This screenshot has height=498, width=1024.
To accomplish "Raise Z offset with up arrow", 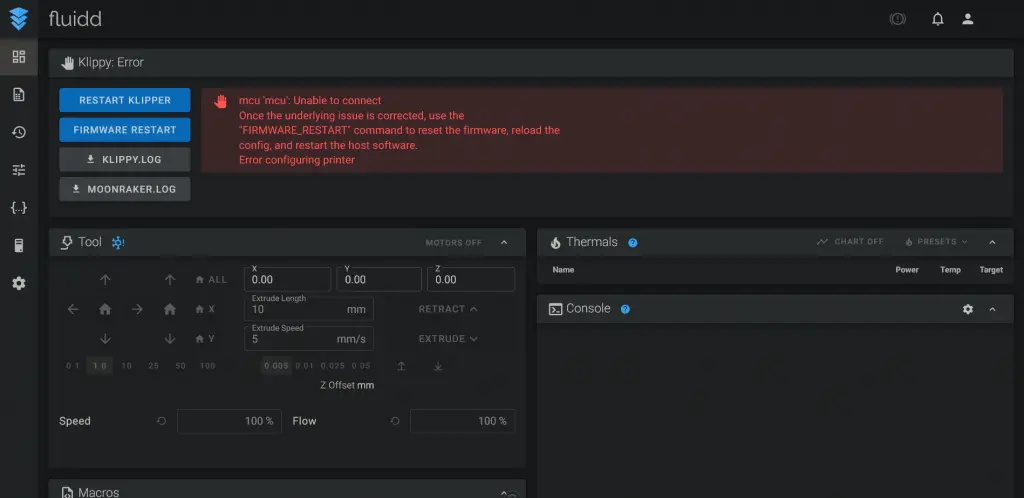I will (x=402, y=366).
